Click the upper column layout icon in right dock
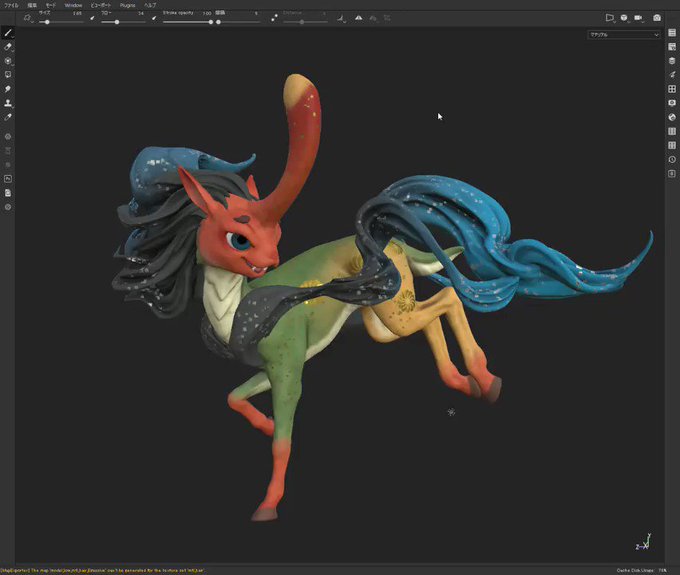Screen dimensions: 680x575 pyautogui.click(x=672, y=131)
